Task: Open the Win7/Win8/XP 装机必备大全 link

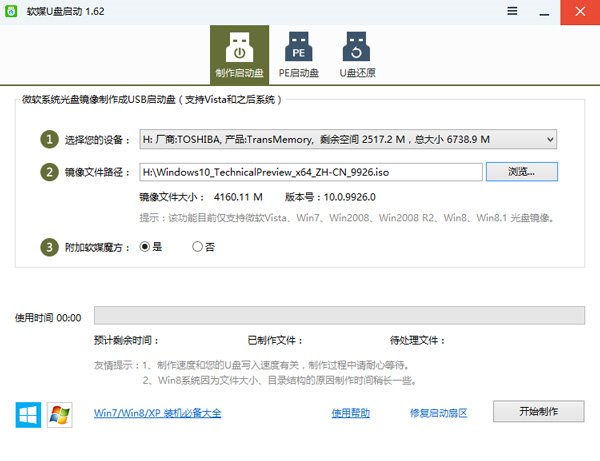Action: 157,413
